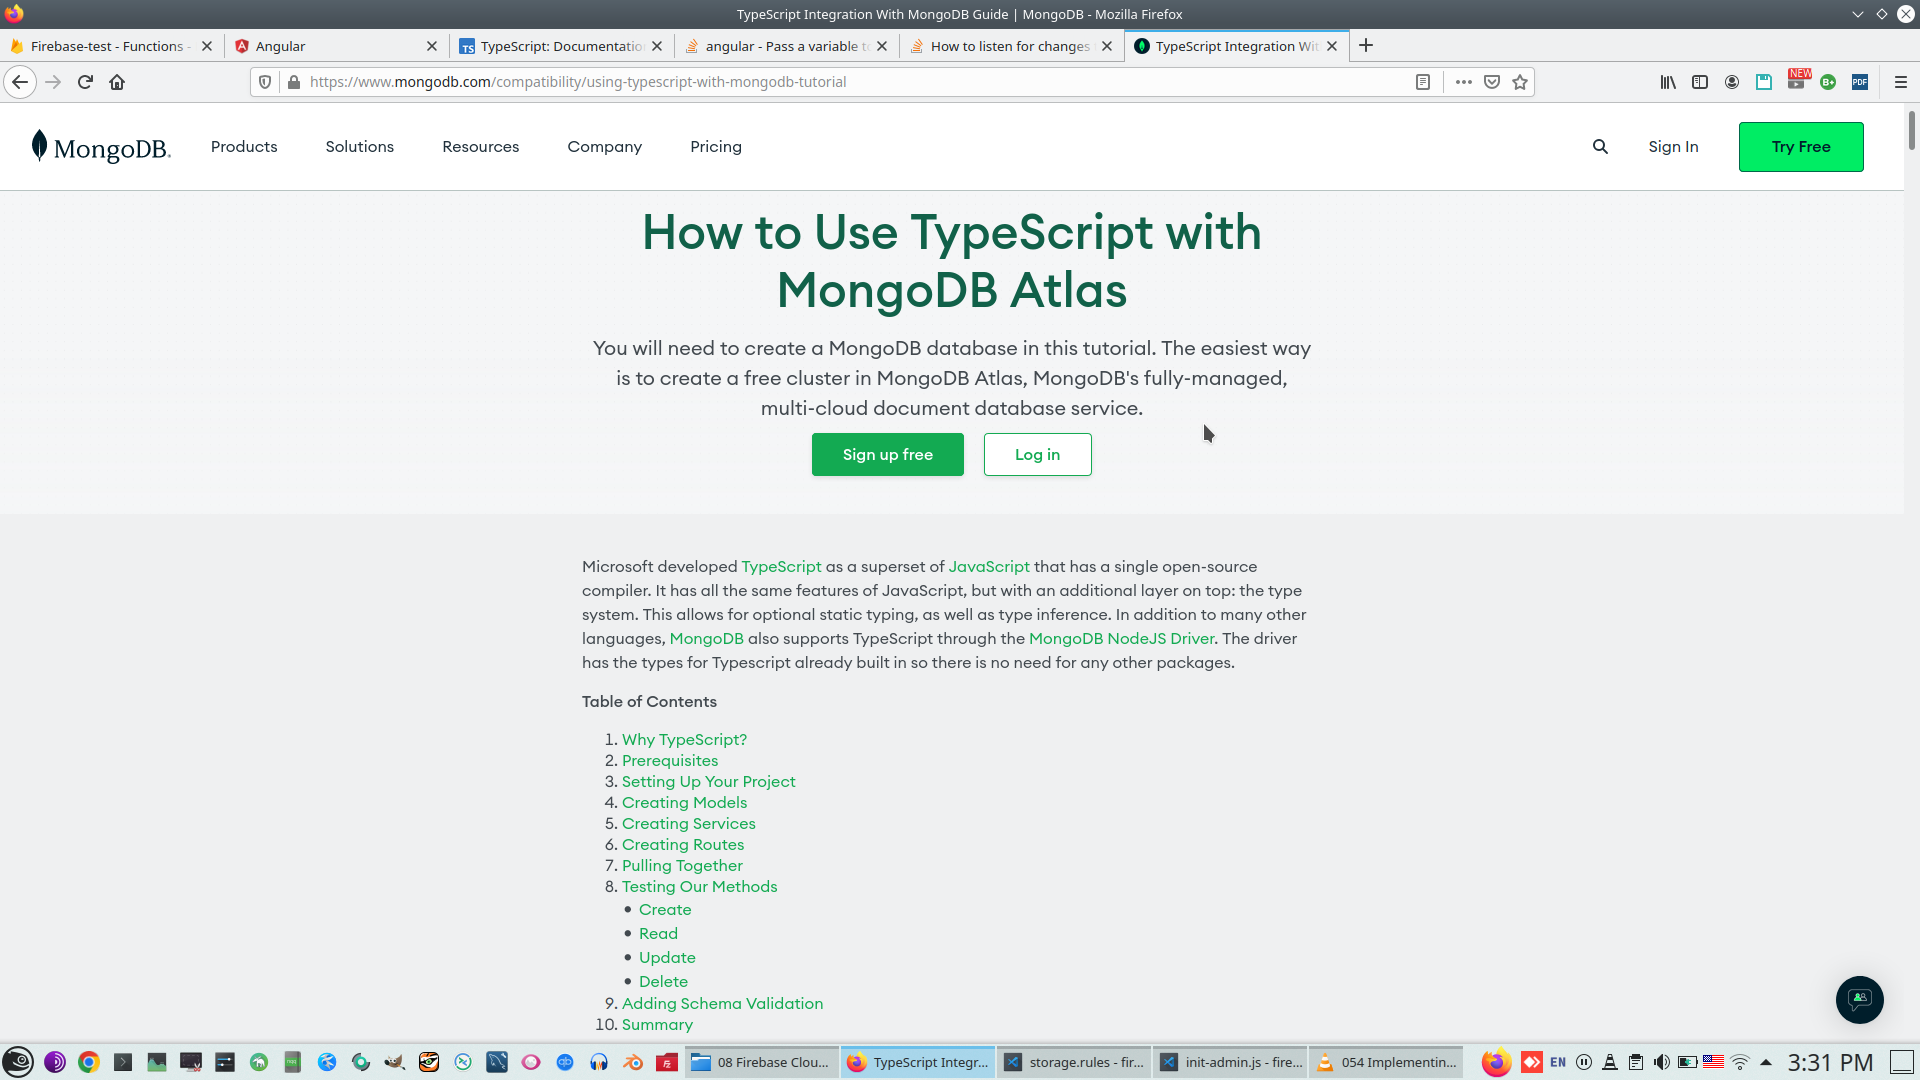The width and height of the screenshot is (1920, 1080).
Task: Open Firefox Account icon
Action: (1732, 82)
